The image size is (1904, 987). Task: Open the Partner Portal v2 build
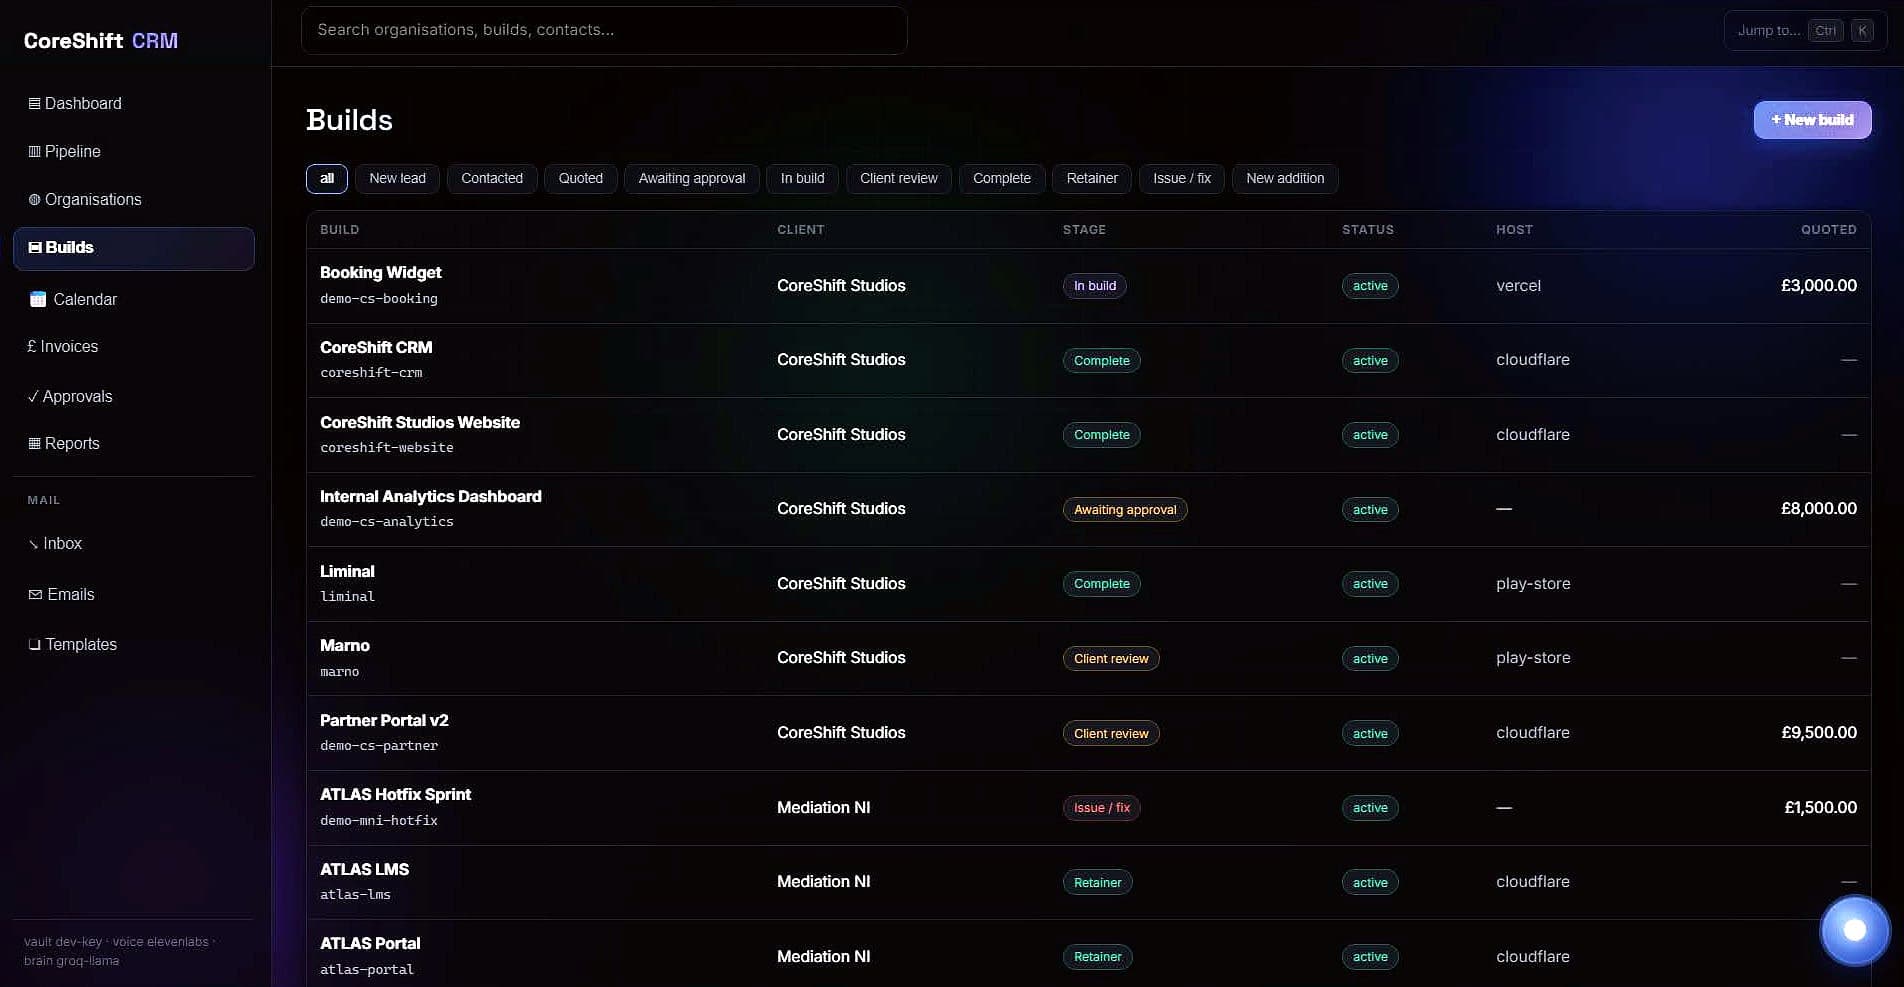click(x=1088, y=733)
